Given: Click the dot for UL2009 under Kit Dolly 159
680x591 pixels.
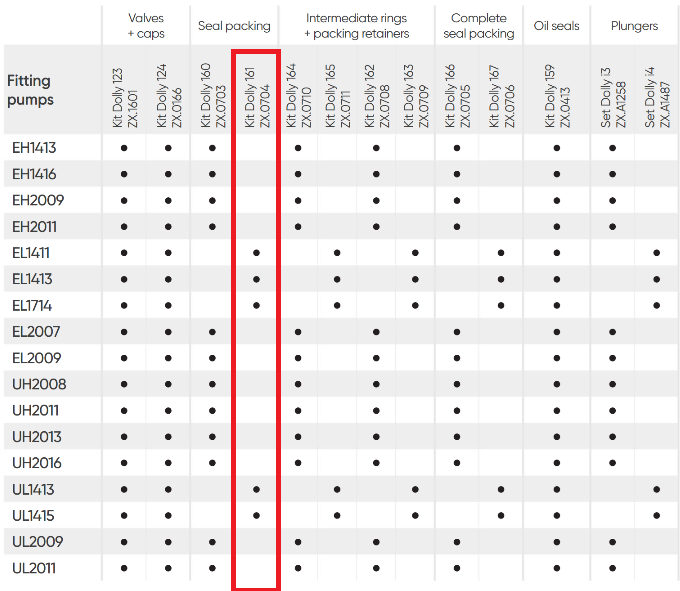Looking at the screenshot, I should [556, 542].
